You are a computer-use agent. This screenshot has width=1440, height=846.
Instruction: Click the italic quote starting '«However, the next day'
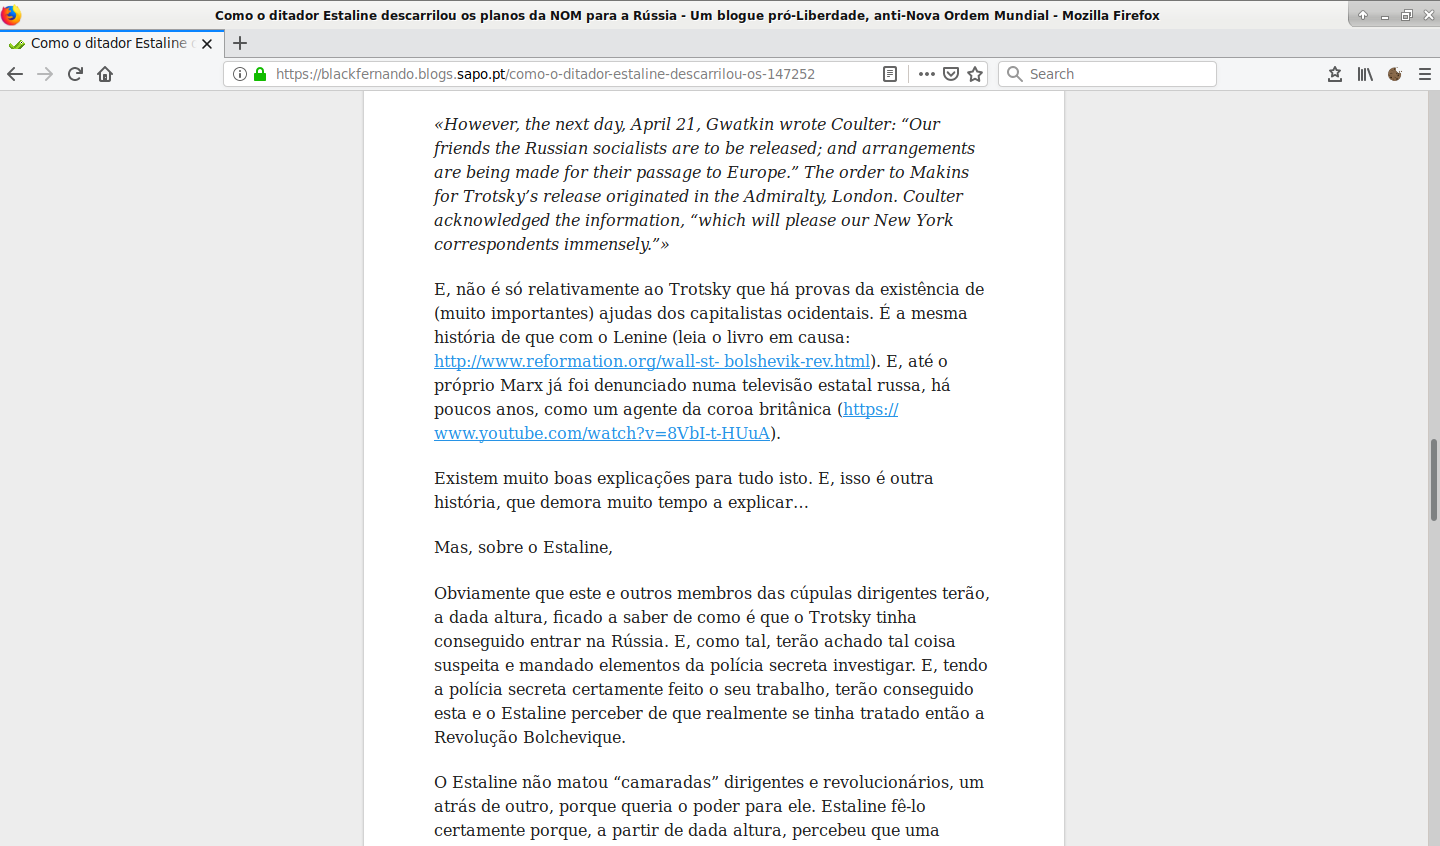point(704,184)
